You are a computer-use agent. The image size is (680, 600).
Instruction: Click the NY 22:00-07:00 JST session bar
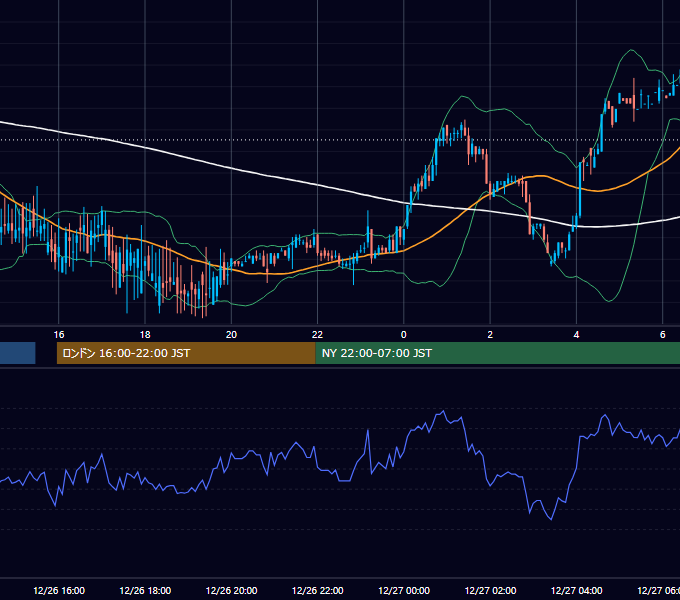point(497,353)
